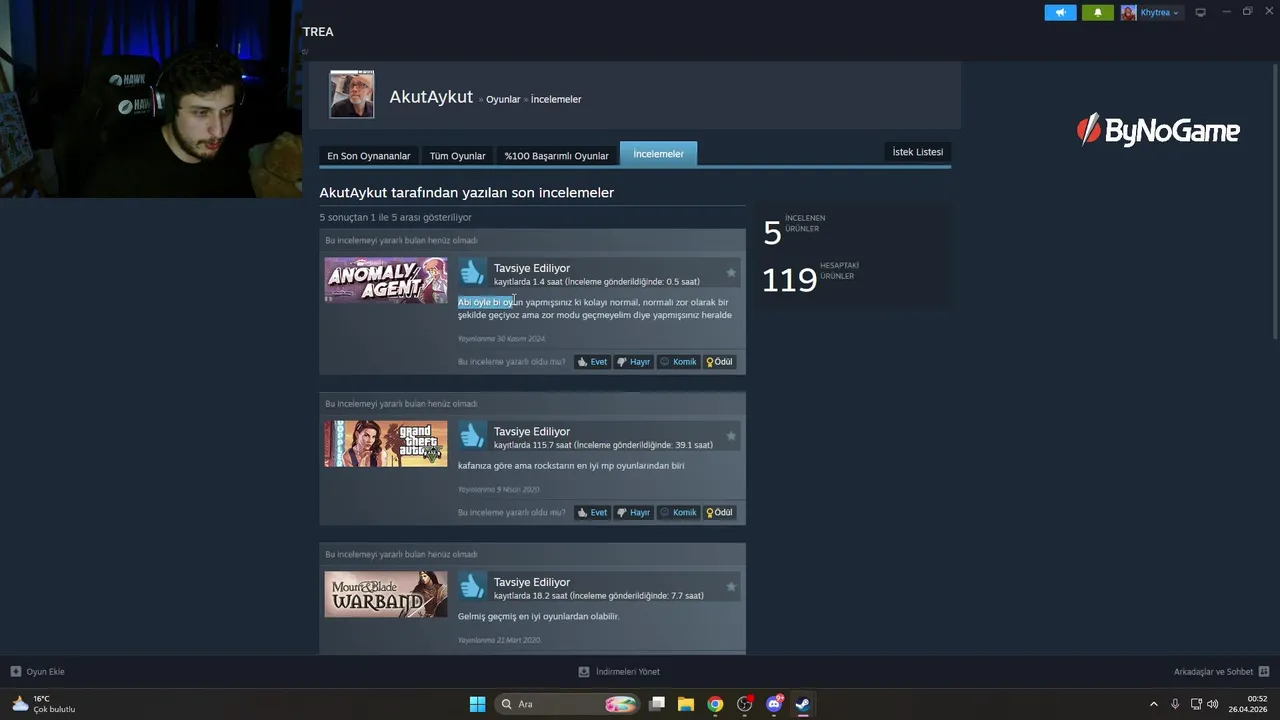1280x720 pixels.
Task: Click Oyun Ekle at the bottom left
Action: point(37,672)
